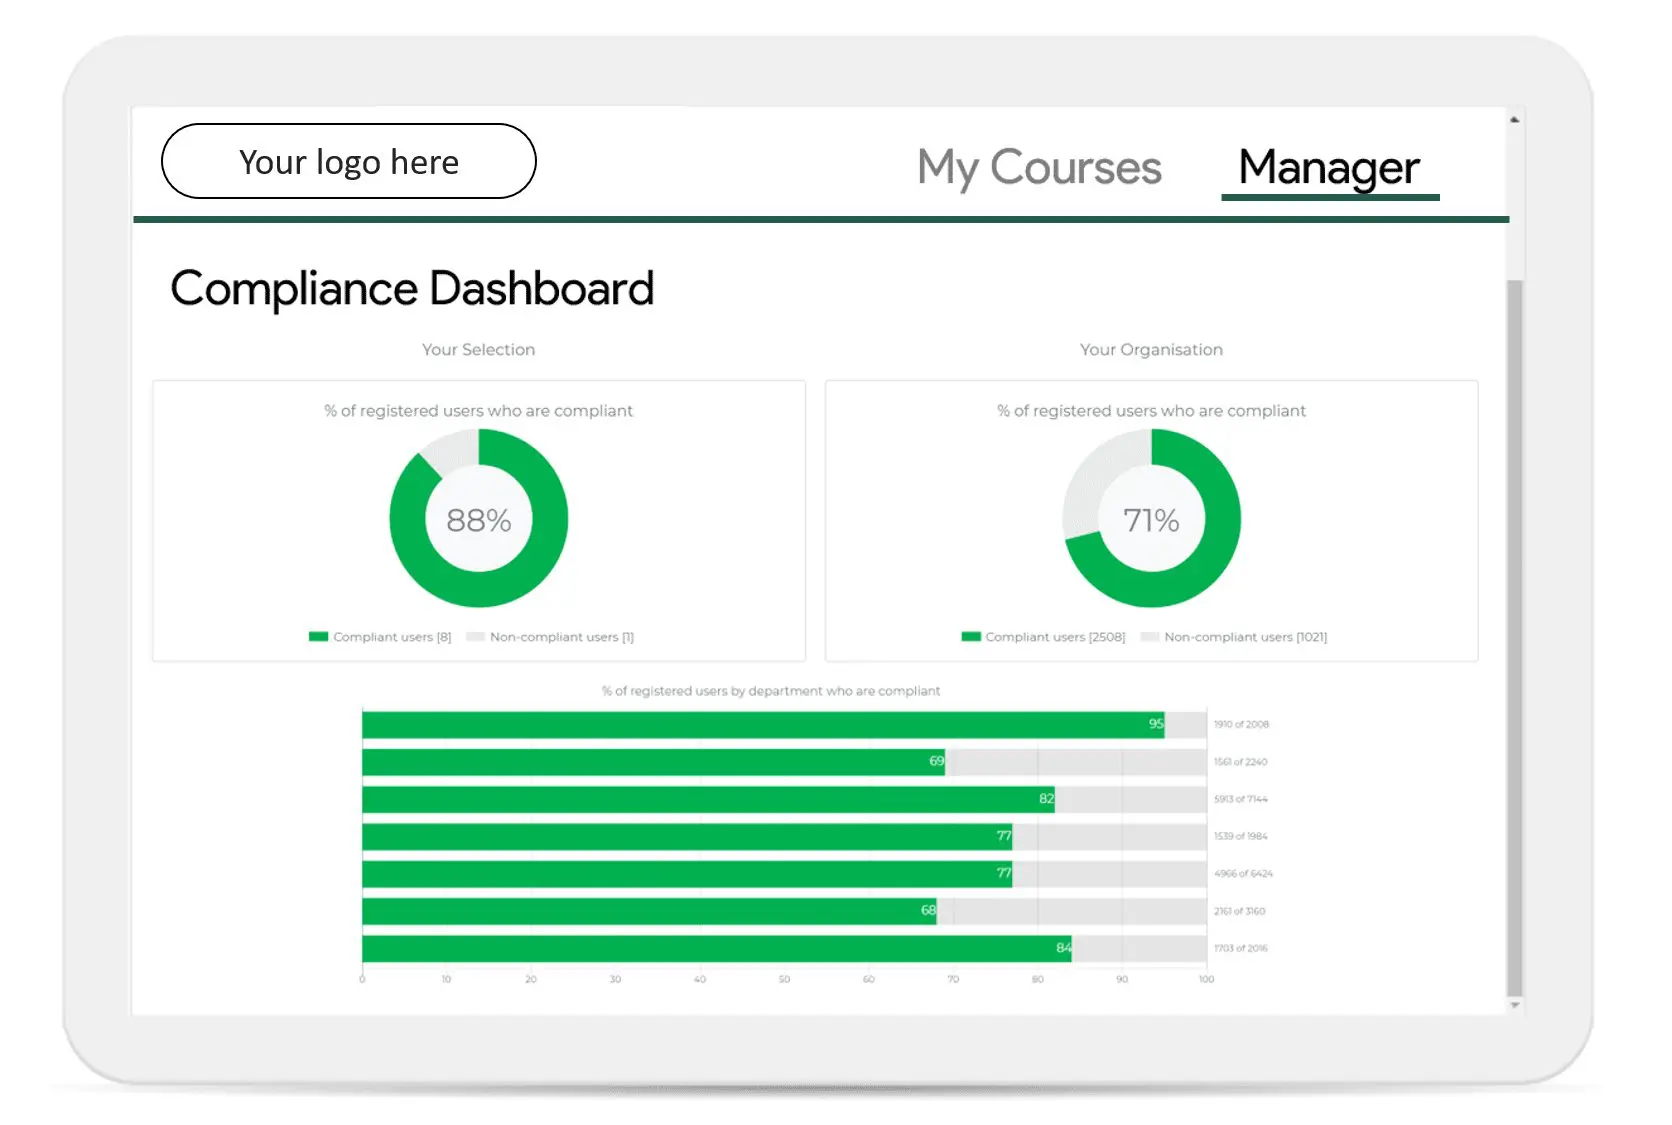Click the '5913 of 7144' bar label
This screenshot has width=1672, height=1125.
(x=1240, y=799)
